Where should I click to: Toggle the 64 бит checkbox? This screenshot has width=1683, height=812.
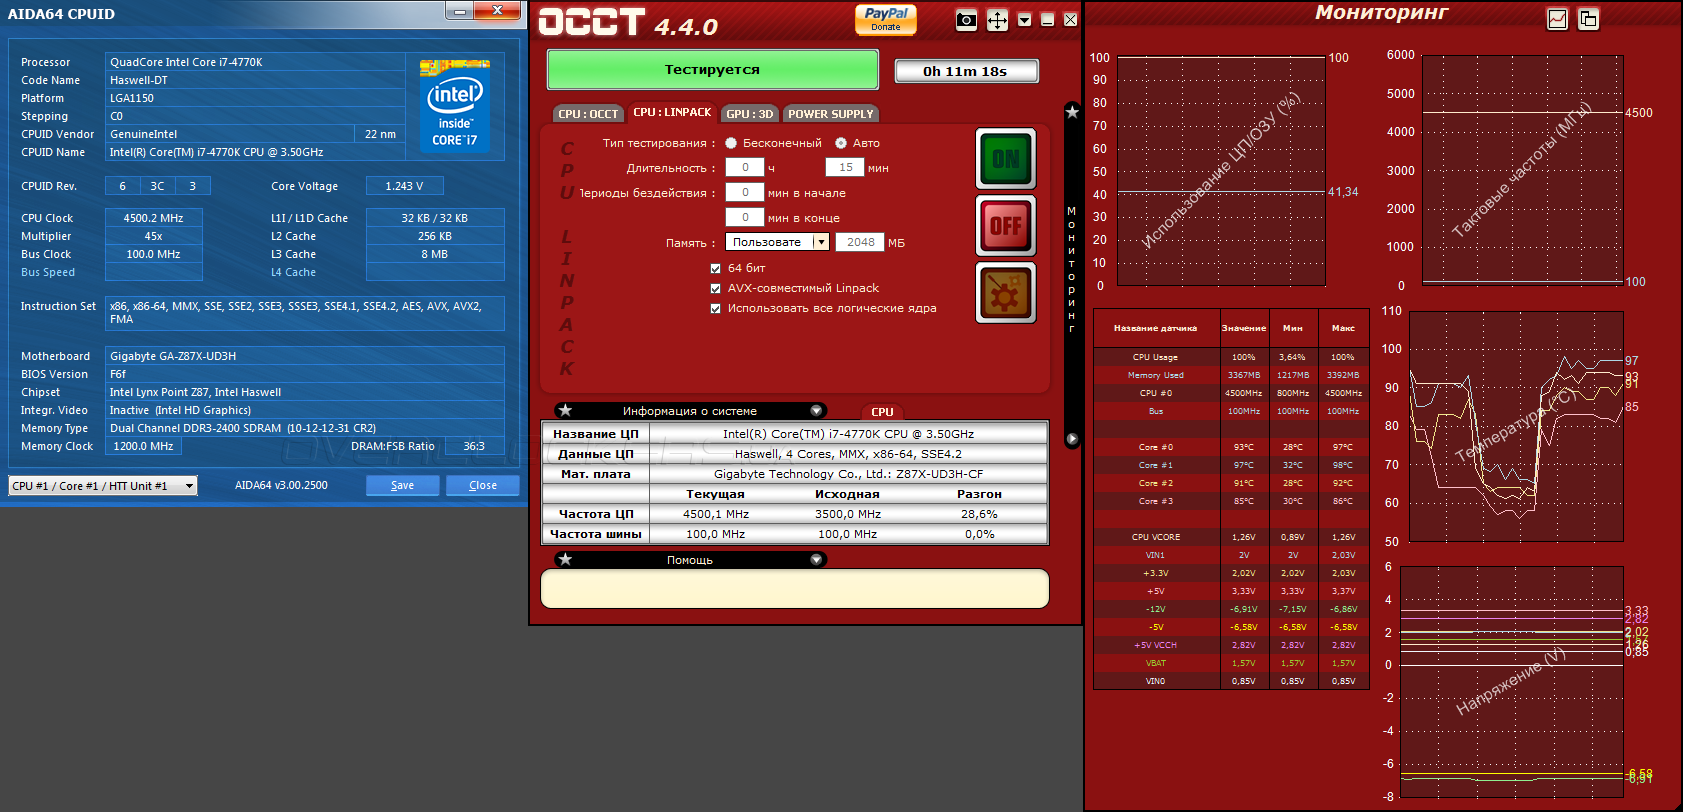pos(715,268)
